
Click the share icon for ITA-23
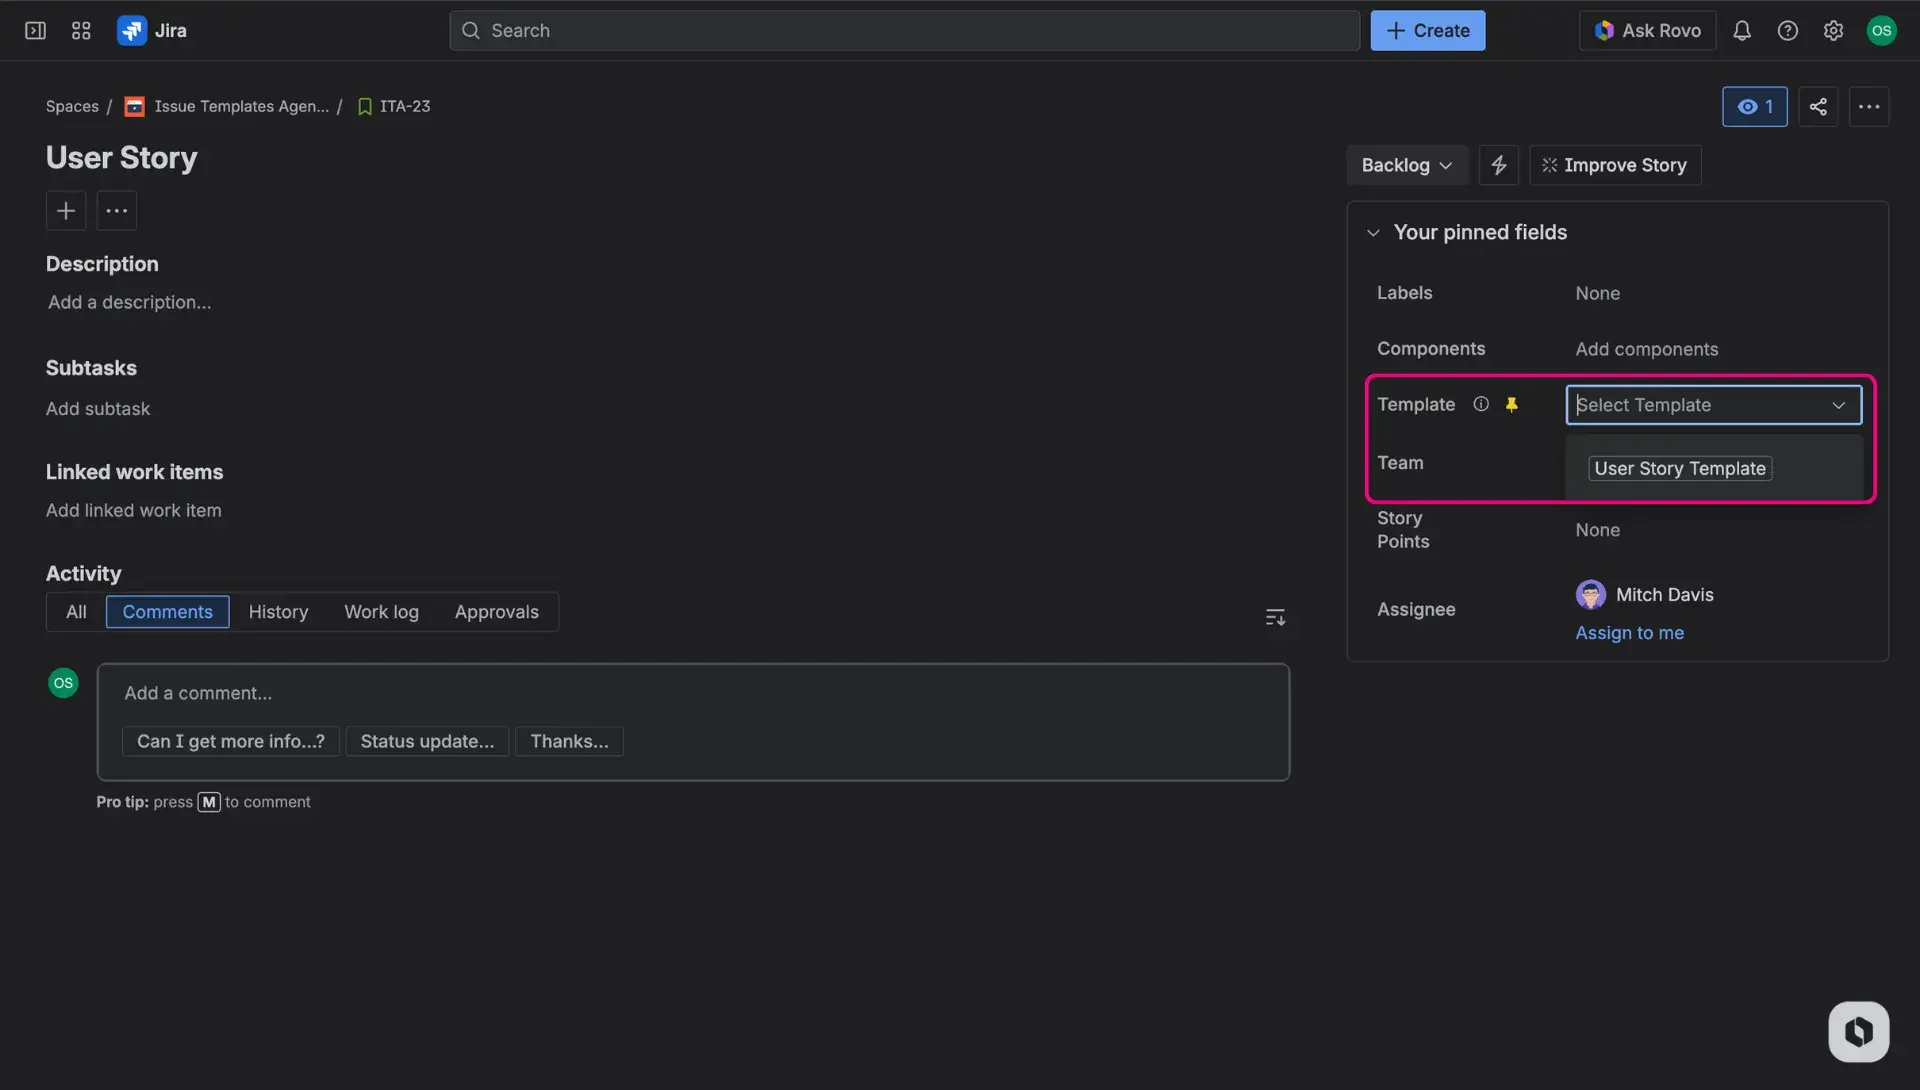click(x=1818, y=106)
